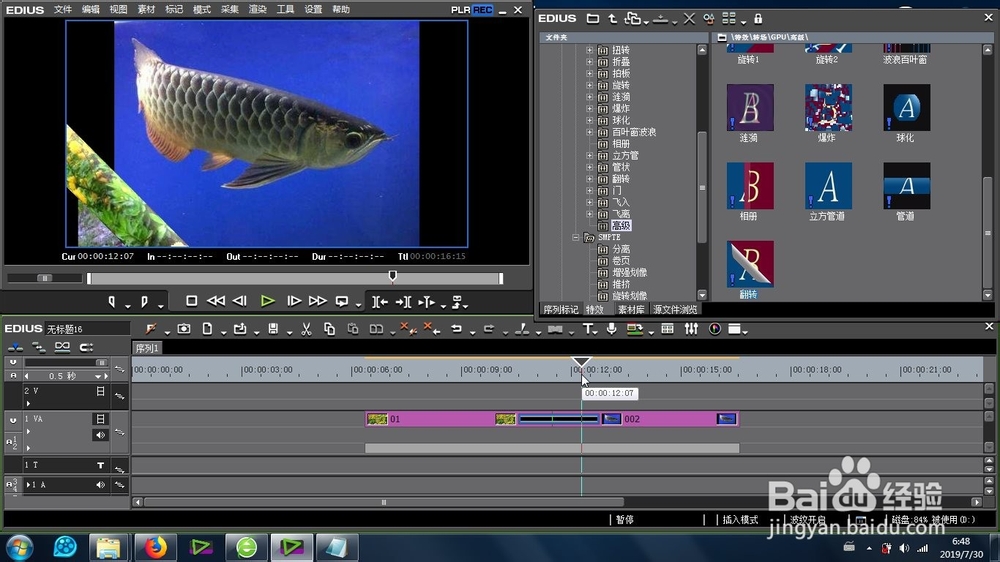The image size is (1000, 562).
Task: Click the green Play button in the player
Action: pos(267,300)
